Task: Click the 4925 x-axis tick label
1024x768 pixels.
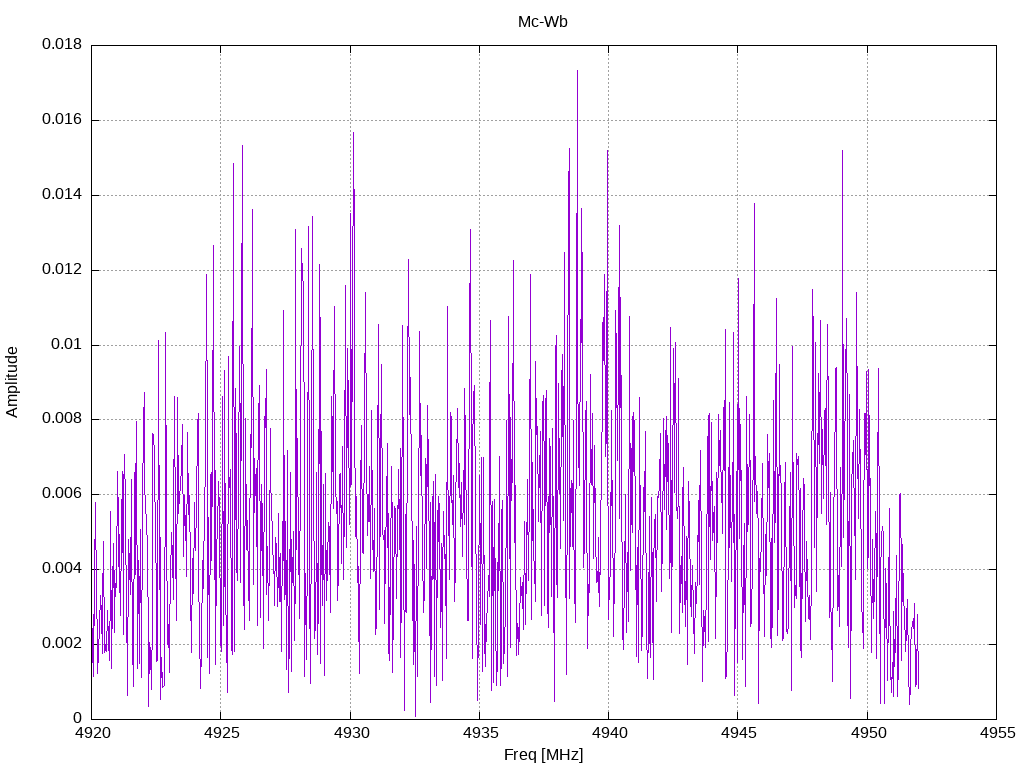Action: [222, 733]
